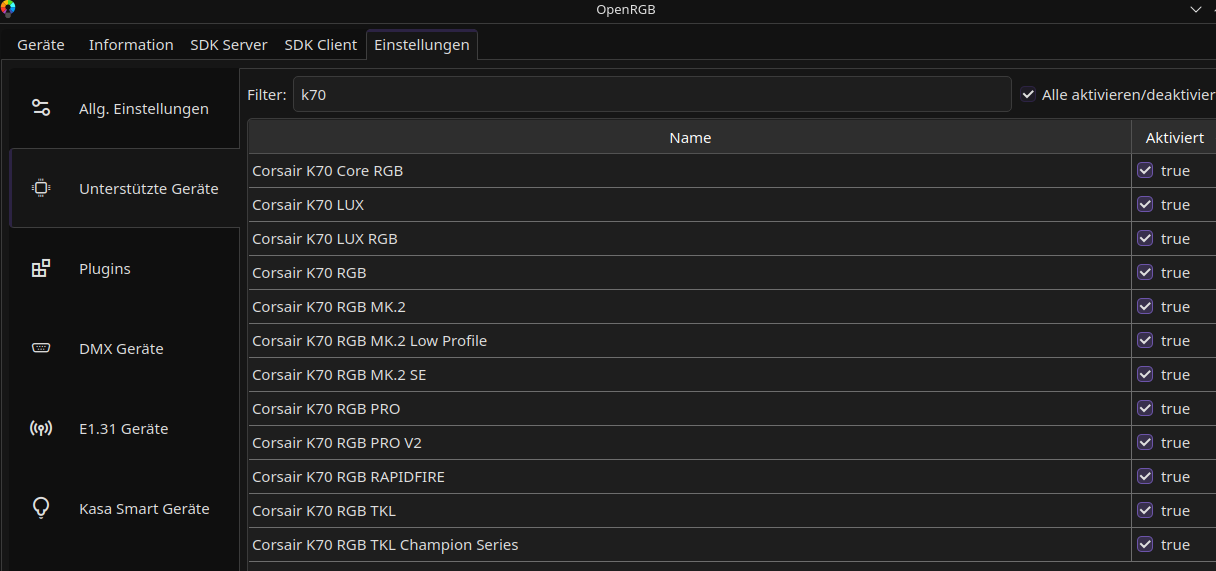1216x571 pixels.
Task: Toggle Corsair K70 RGB RAPIDFIRE checkbox
Action: (1146, 476)
